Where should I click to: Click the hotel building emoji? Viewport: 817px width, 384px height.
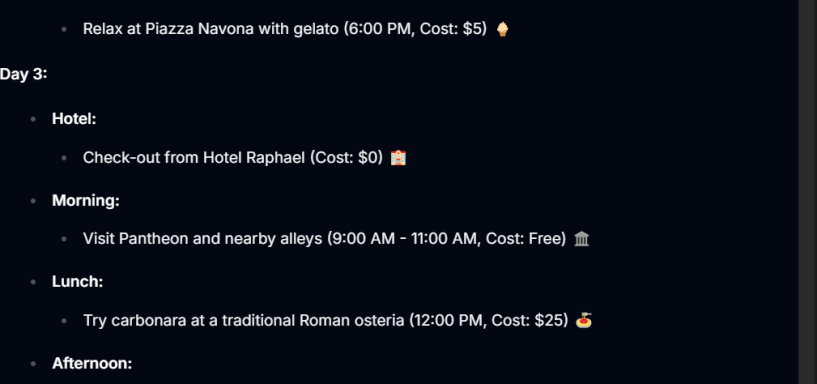(x=399, y=157)
